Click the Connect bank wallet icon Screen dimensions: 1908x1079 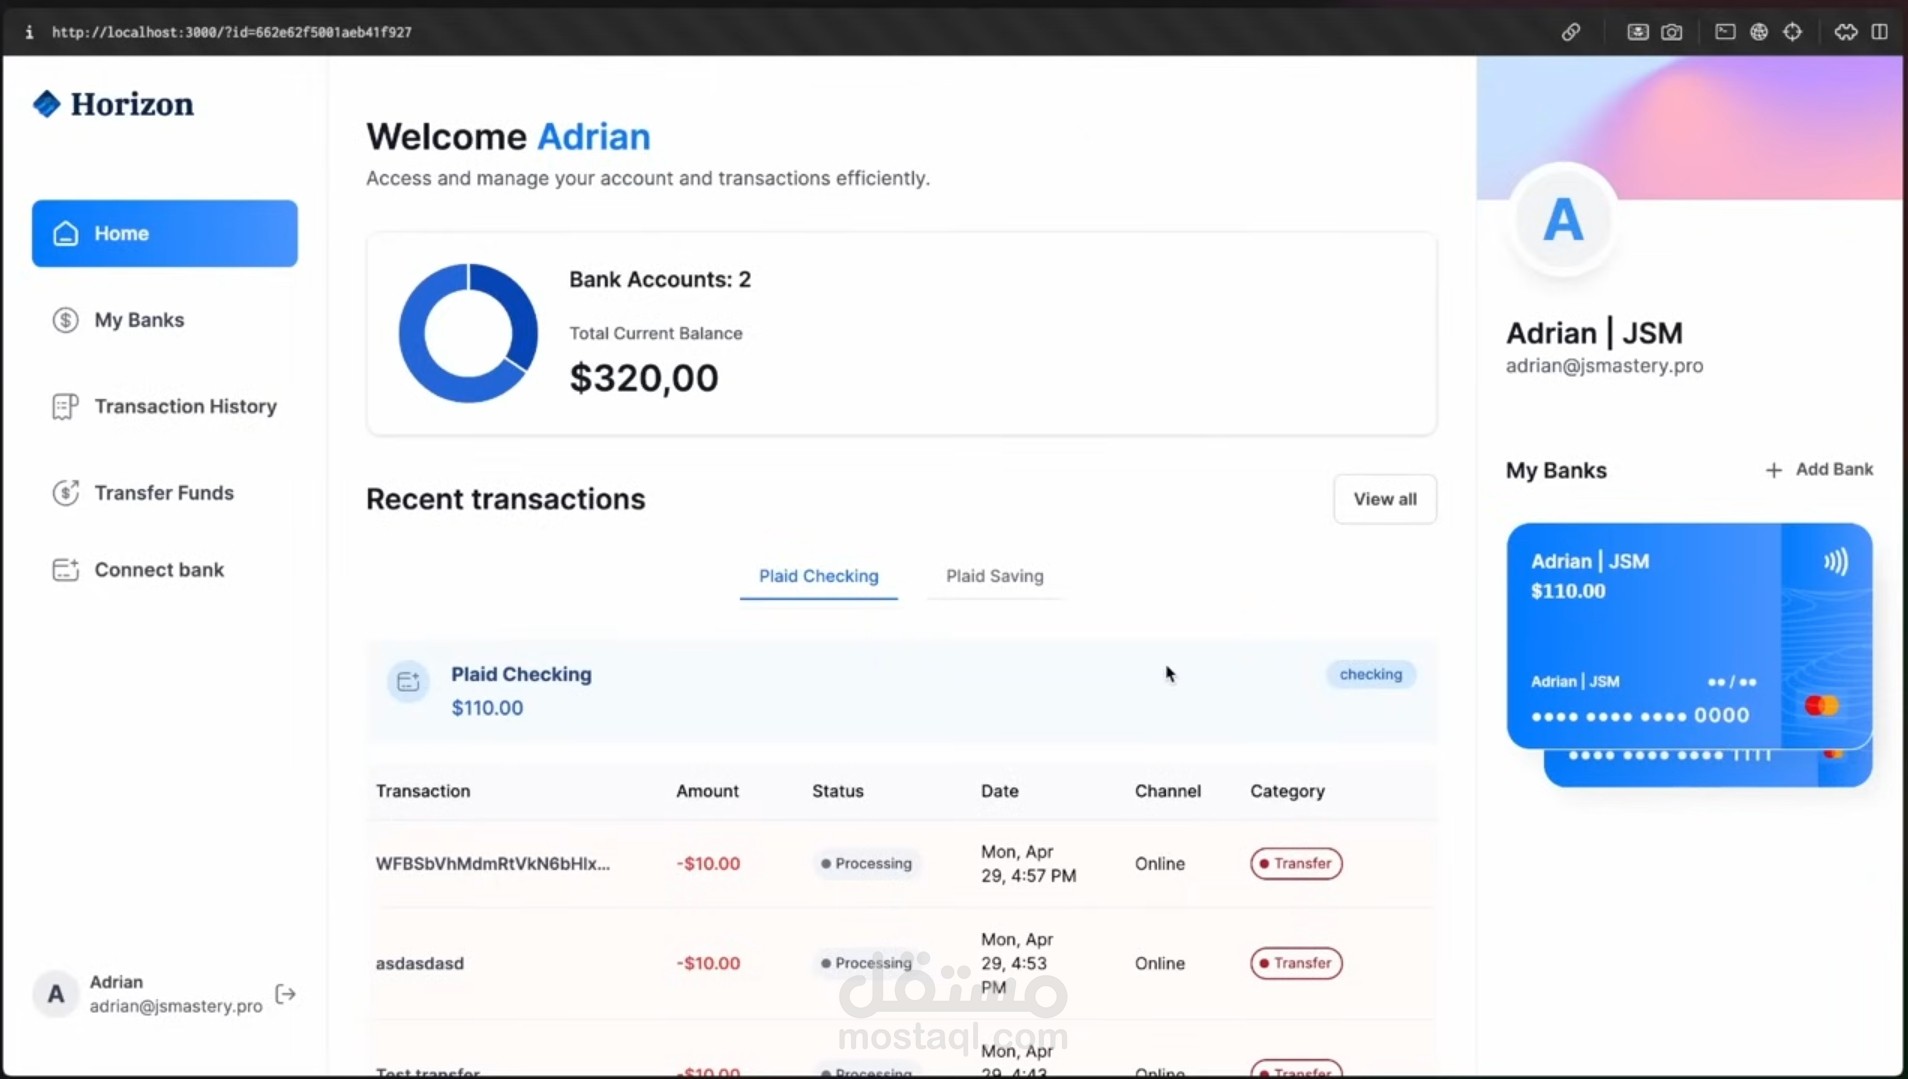coord(64,569)
